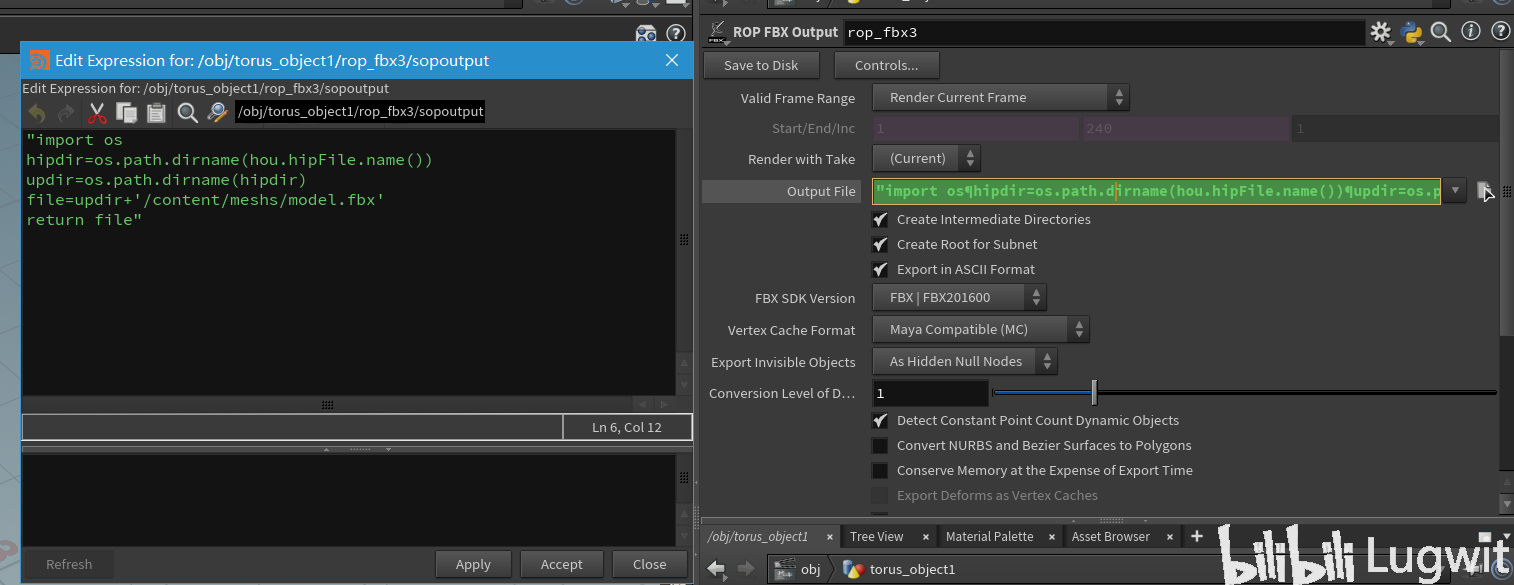This screenshot has width=1514, height=585.
Task: Search parameters with the magnifier icon
Action: click(1441, 32)
